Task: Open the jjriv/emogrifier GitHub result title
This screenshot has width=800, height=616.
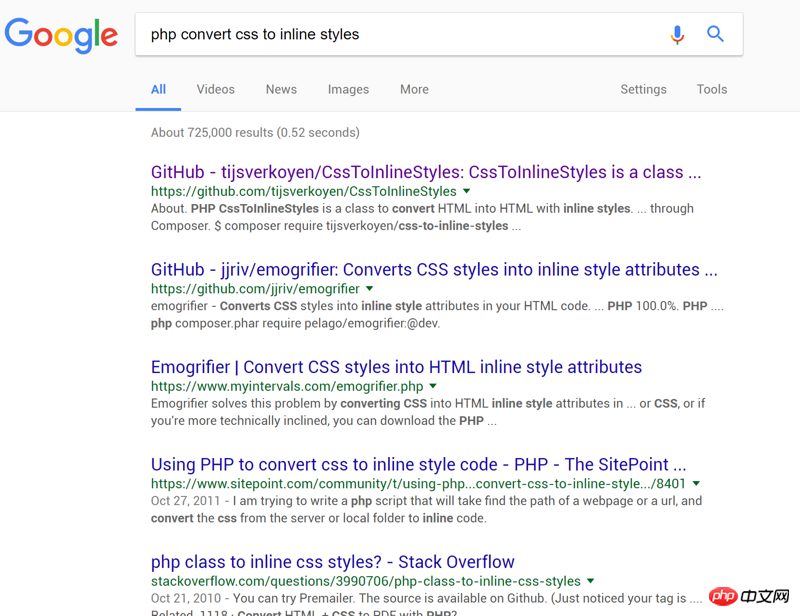Action: tap(434, 269)
